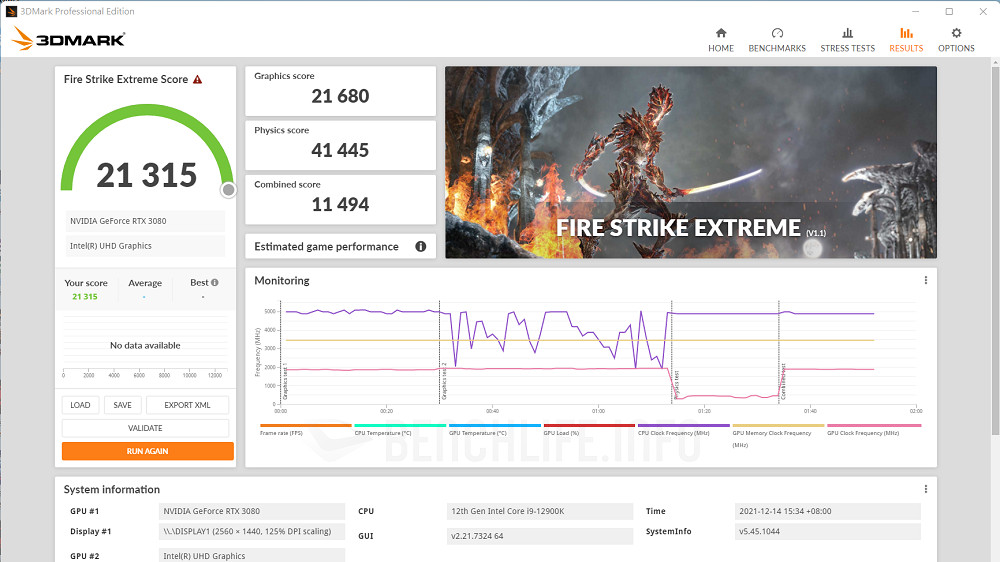This screenshot has height=562, width=1000.
Task: Click the Combined score card
Action: (x=341, y=199)
